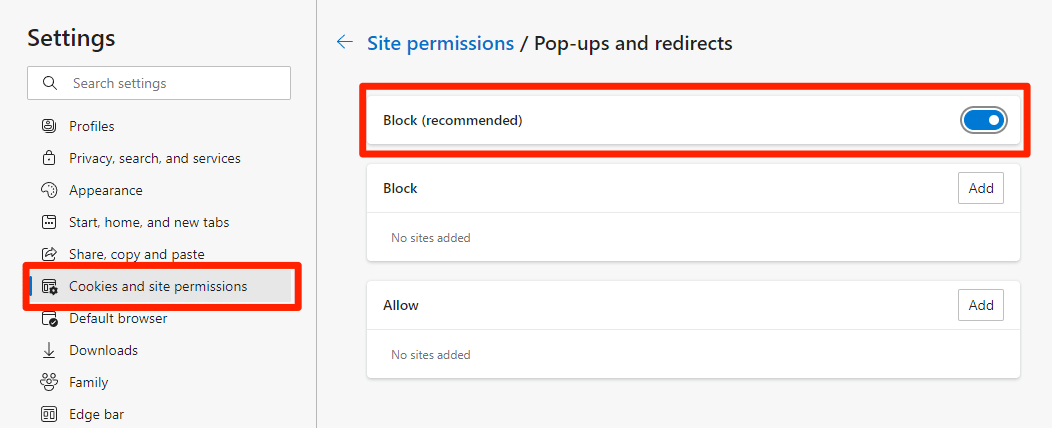Click the search magnifier icon
This screenshot has height=428, width=1052.
49,83
